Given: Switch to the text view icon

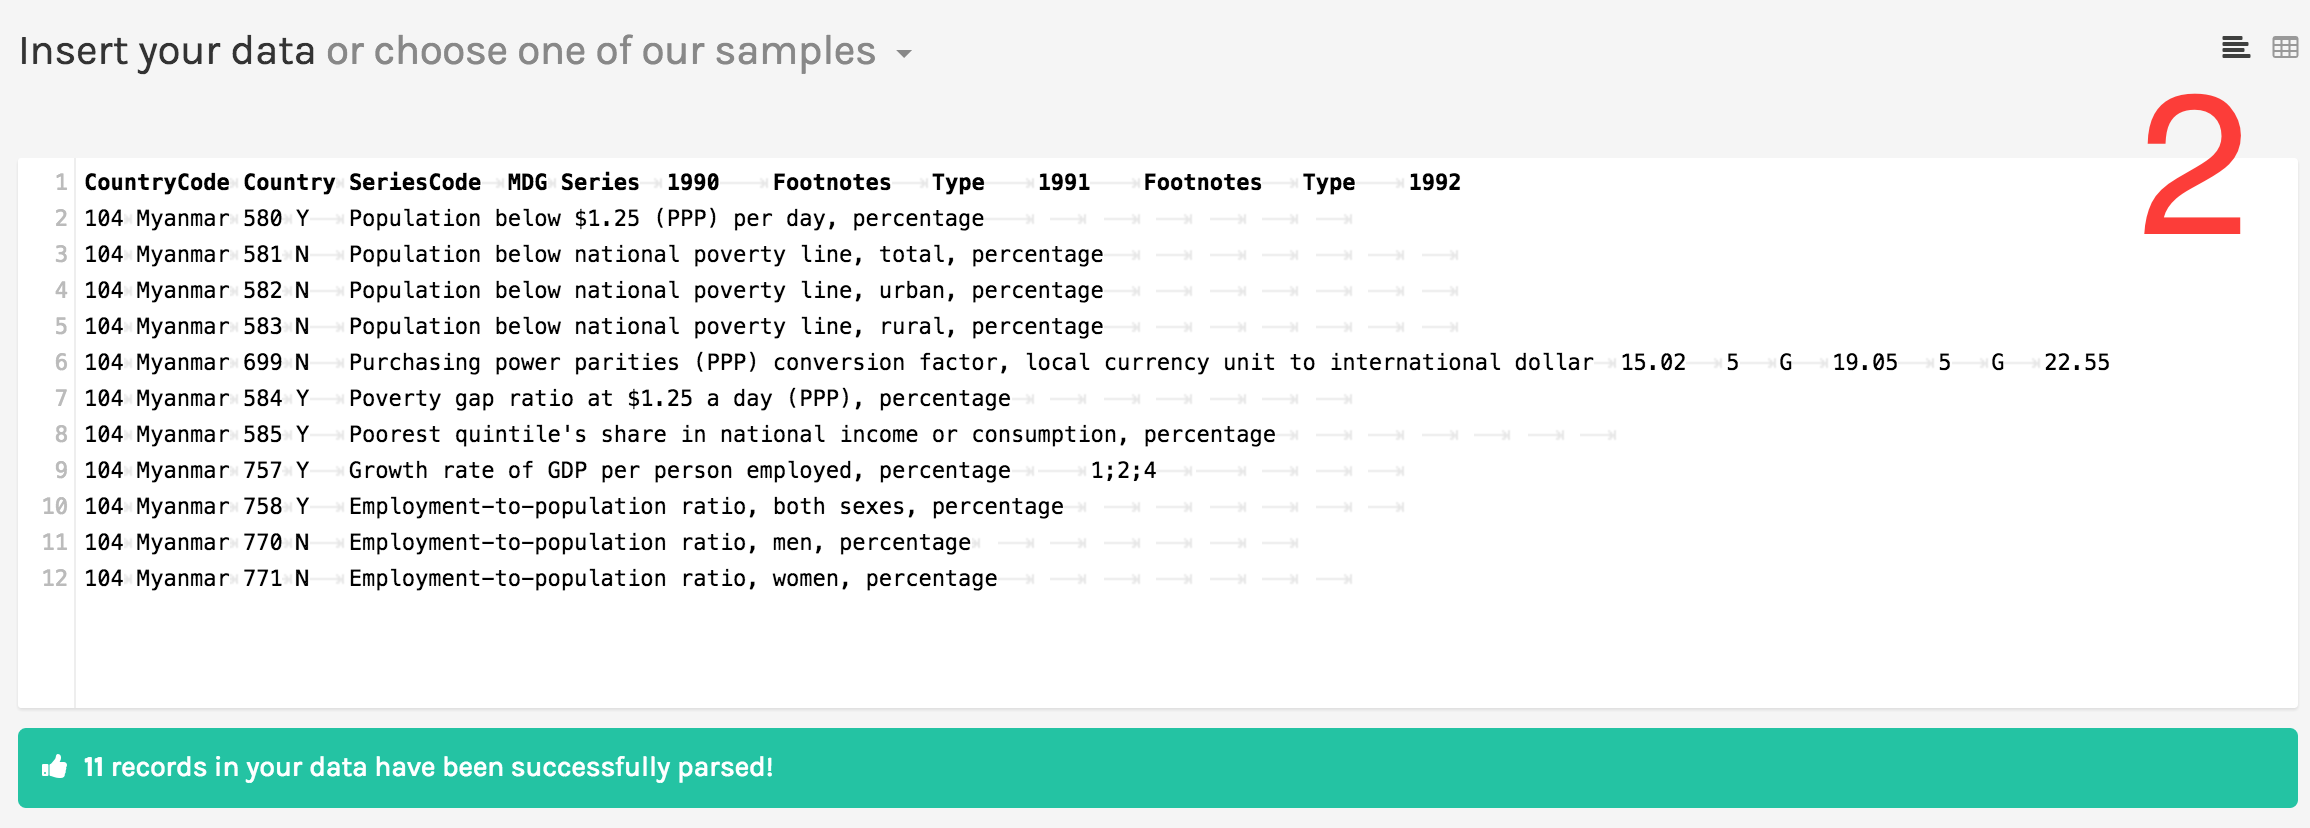Looking at the screenshot, I should (2235, 47).
